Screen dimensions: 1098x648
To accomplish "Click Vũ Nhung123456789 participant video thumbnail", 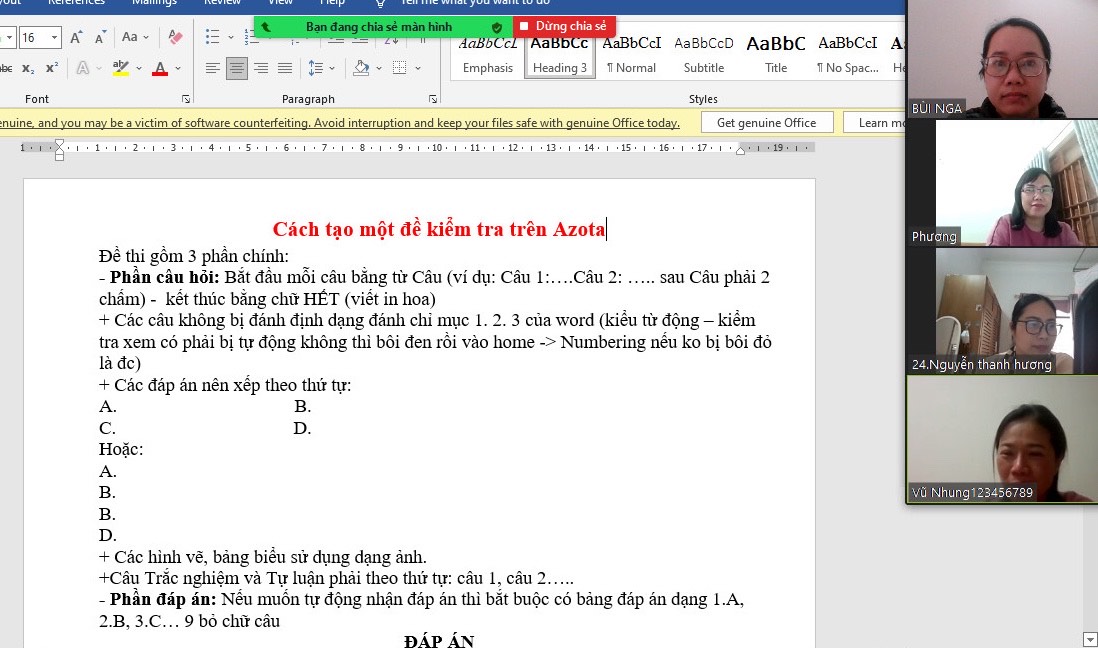I will (x=1001, y=439).
